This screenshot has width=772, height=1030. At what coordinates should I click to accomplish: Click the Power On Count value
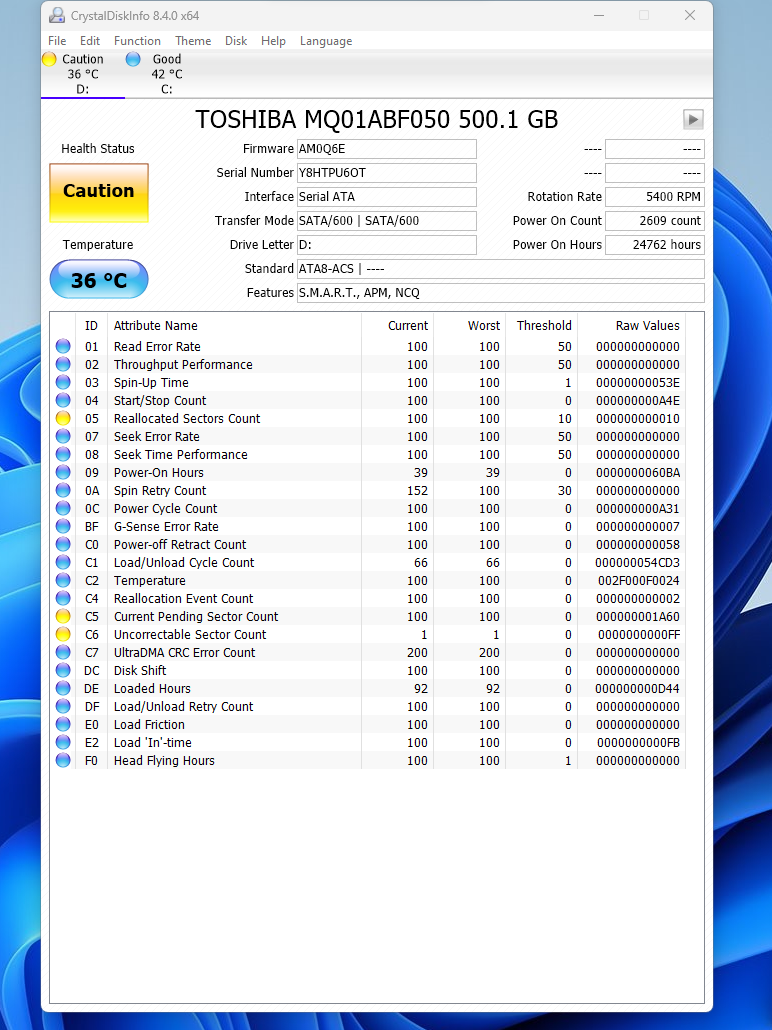click(654, 221)
